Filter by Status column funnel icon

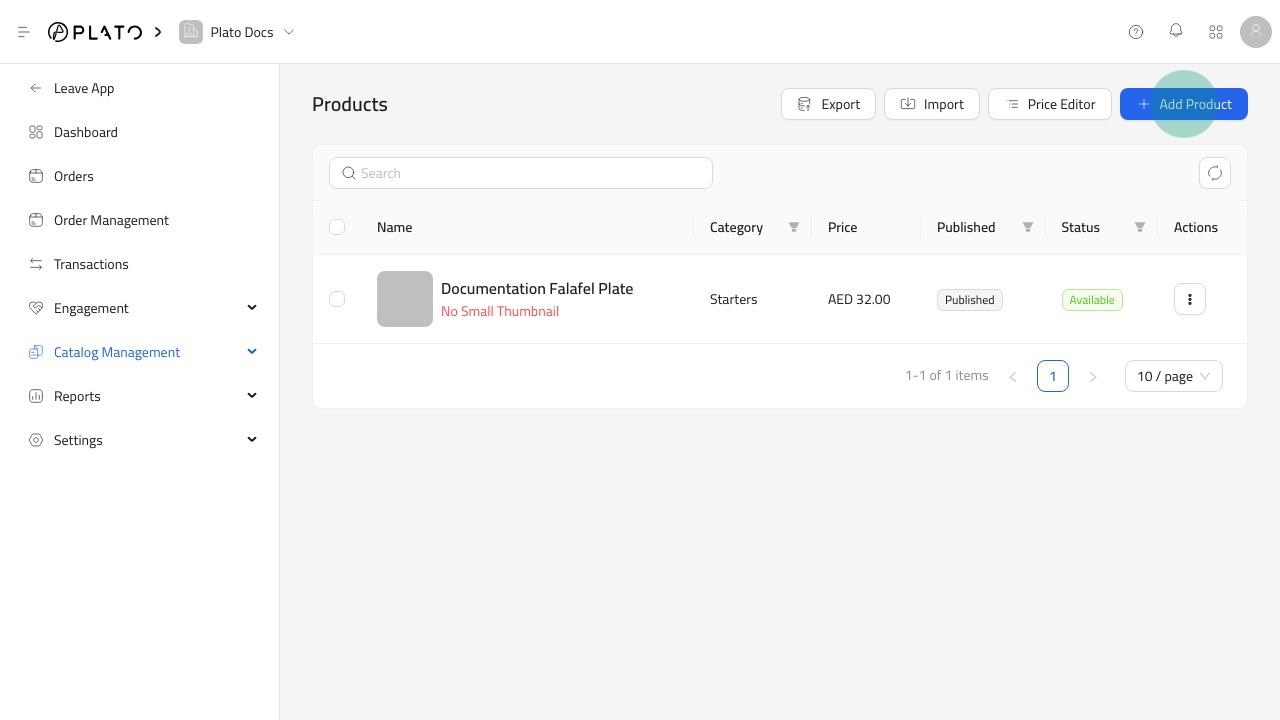click(1140, 227)
